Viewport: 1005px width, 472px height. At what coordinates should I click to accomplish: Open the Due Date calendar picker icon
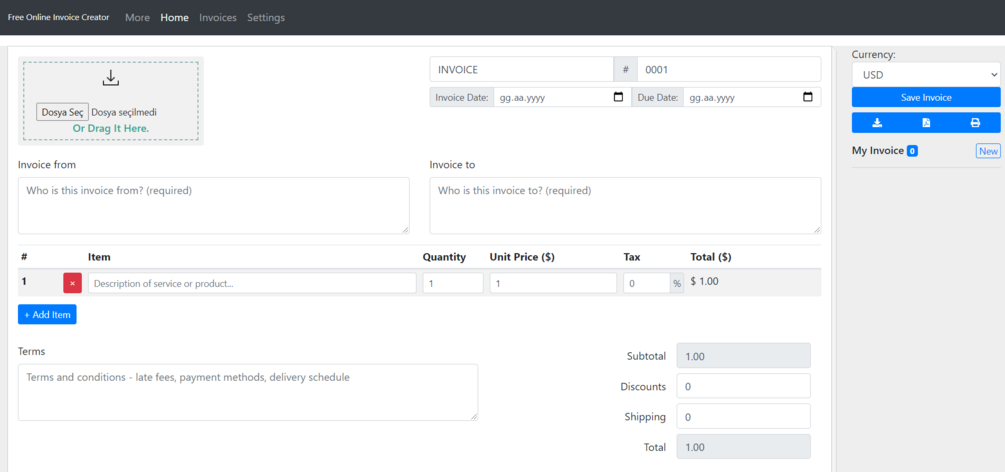coord(808,98)
